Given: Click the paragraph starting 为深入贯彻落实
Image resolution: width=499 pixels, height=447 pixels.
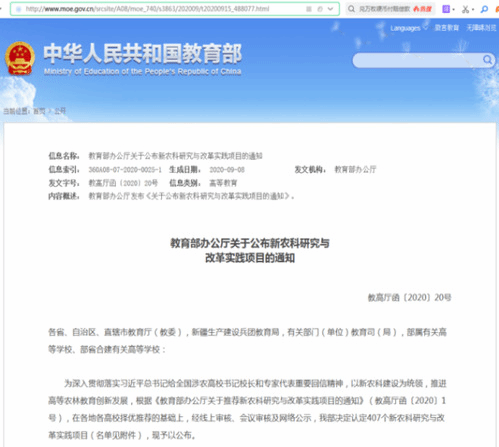Looking at the screenshot, I should (247, 409).
